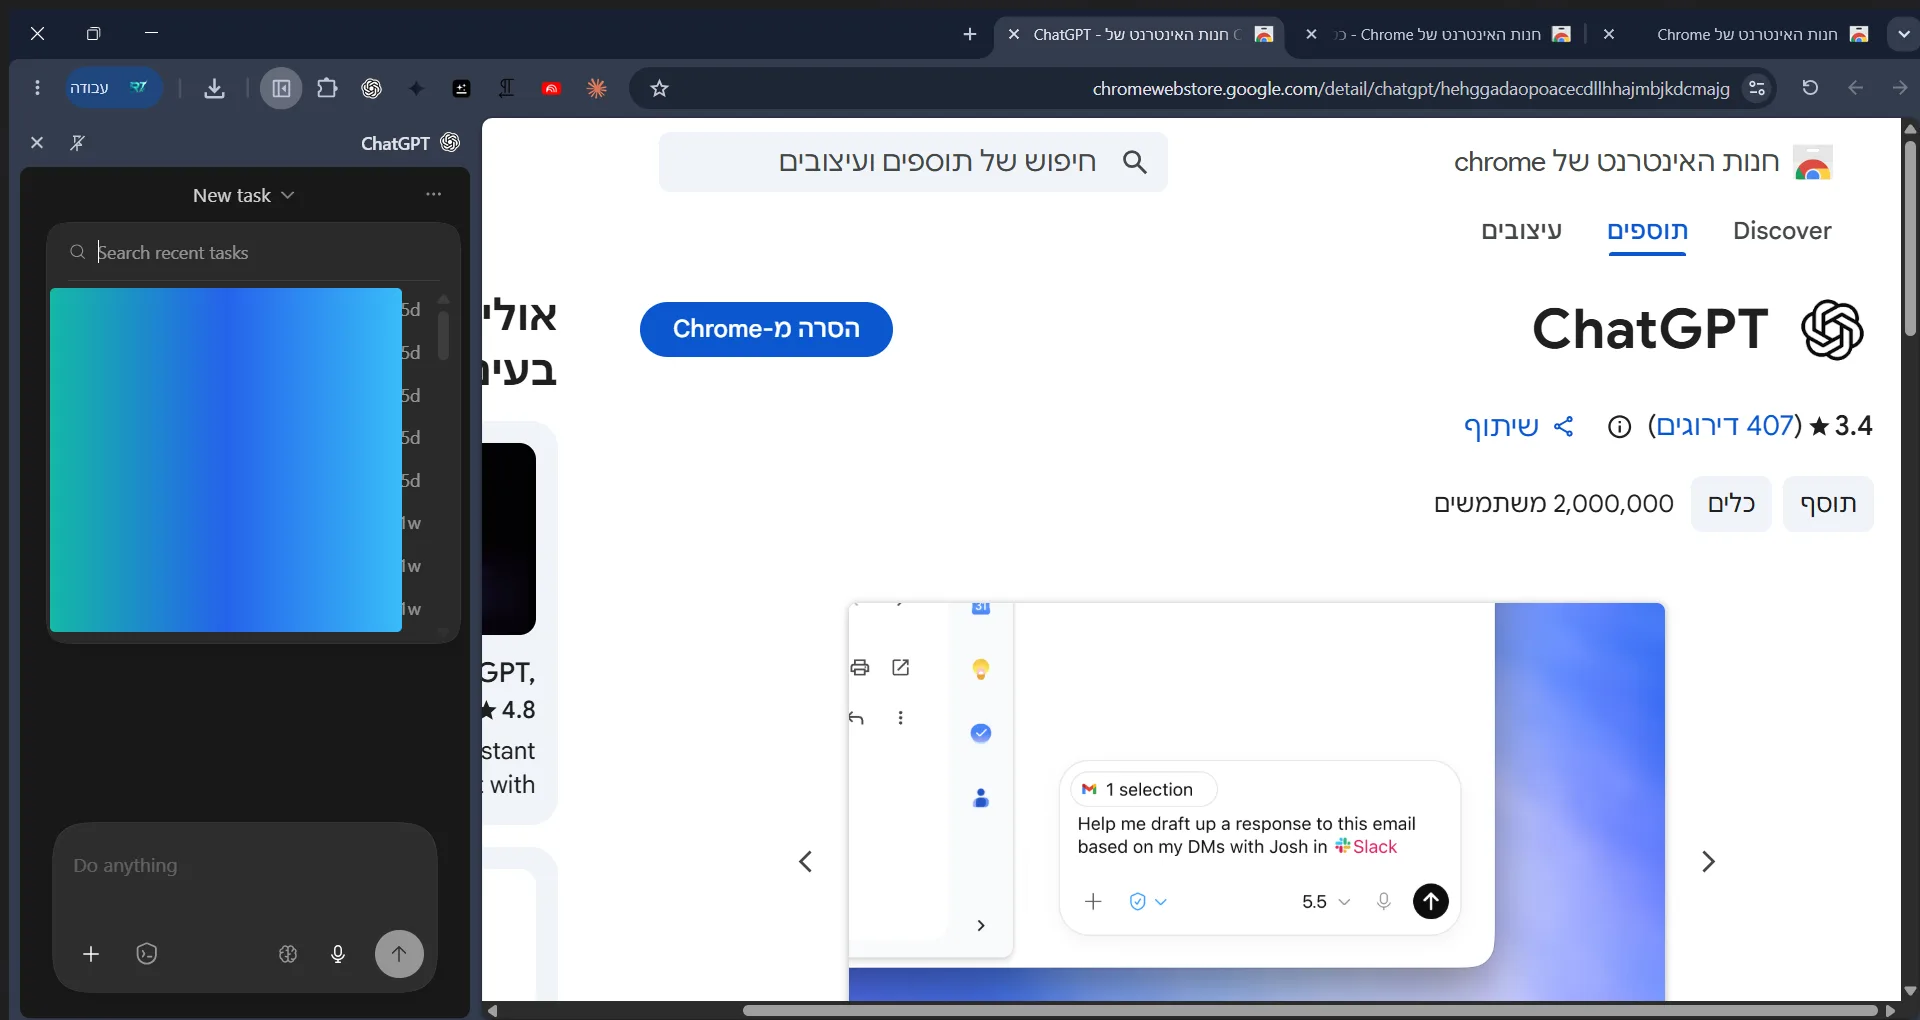Toggle the side panel toolbar button
Image resolution: width=1920 pixels, height=1020 pixels.
coord(281,88)
